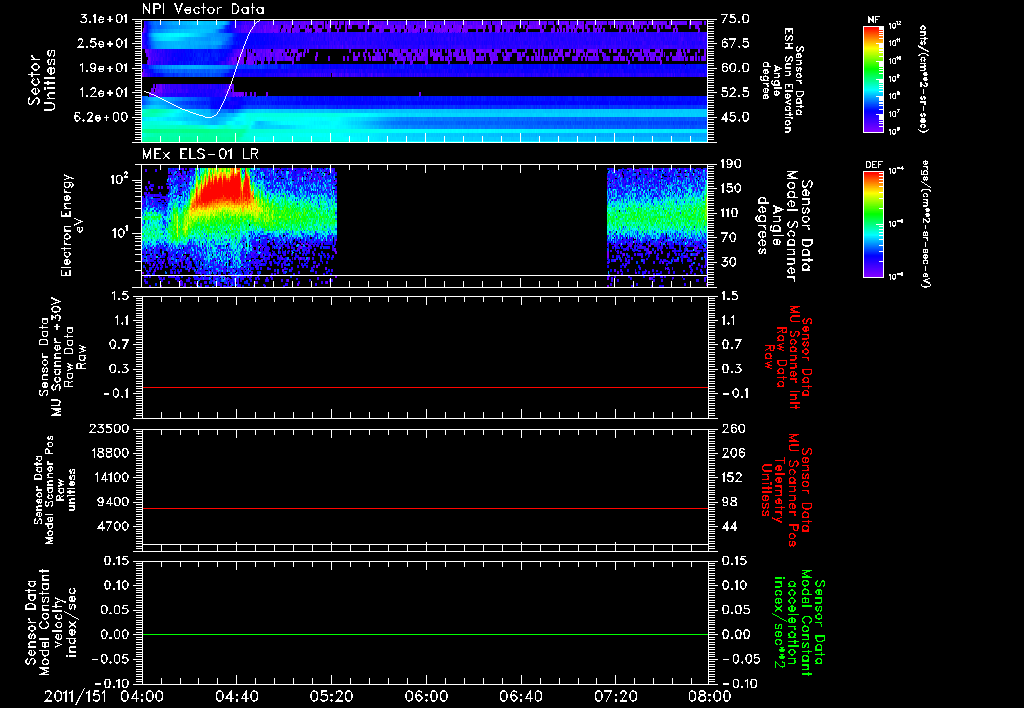Image resolution: width=1024 pixels, height=708 pixels.
Task: Click the '2011/151 04:00' time label
Action: [105, 696]
